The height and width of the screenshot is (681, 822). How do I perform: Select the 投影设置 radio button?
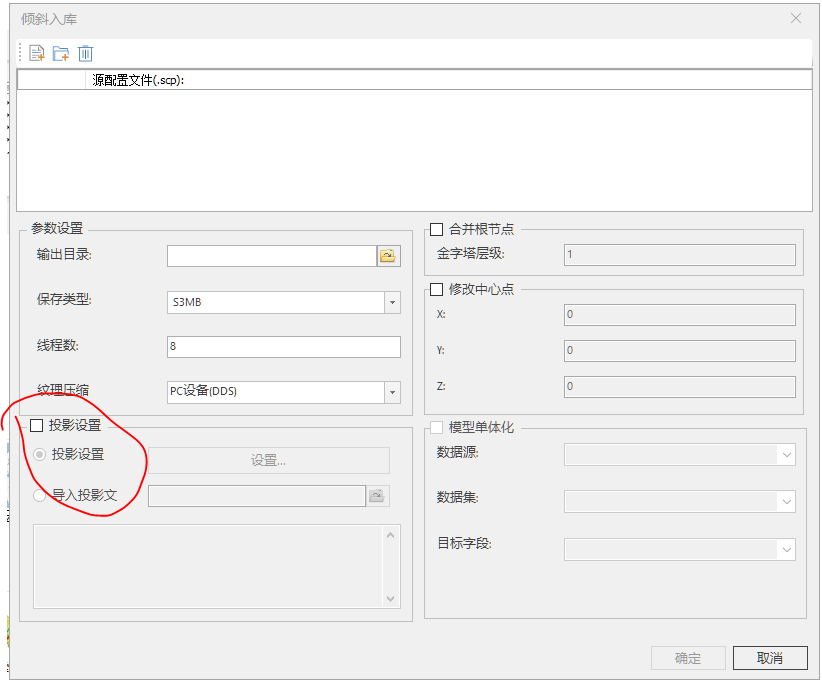click(x=40, y=454)
